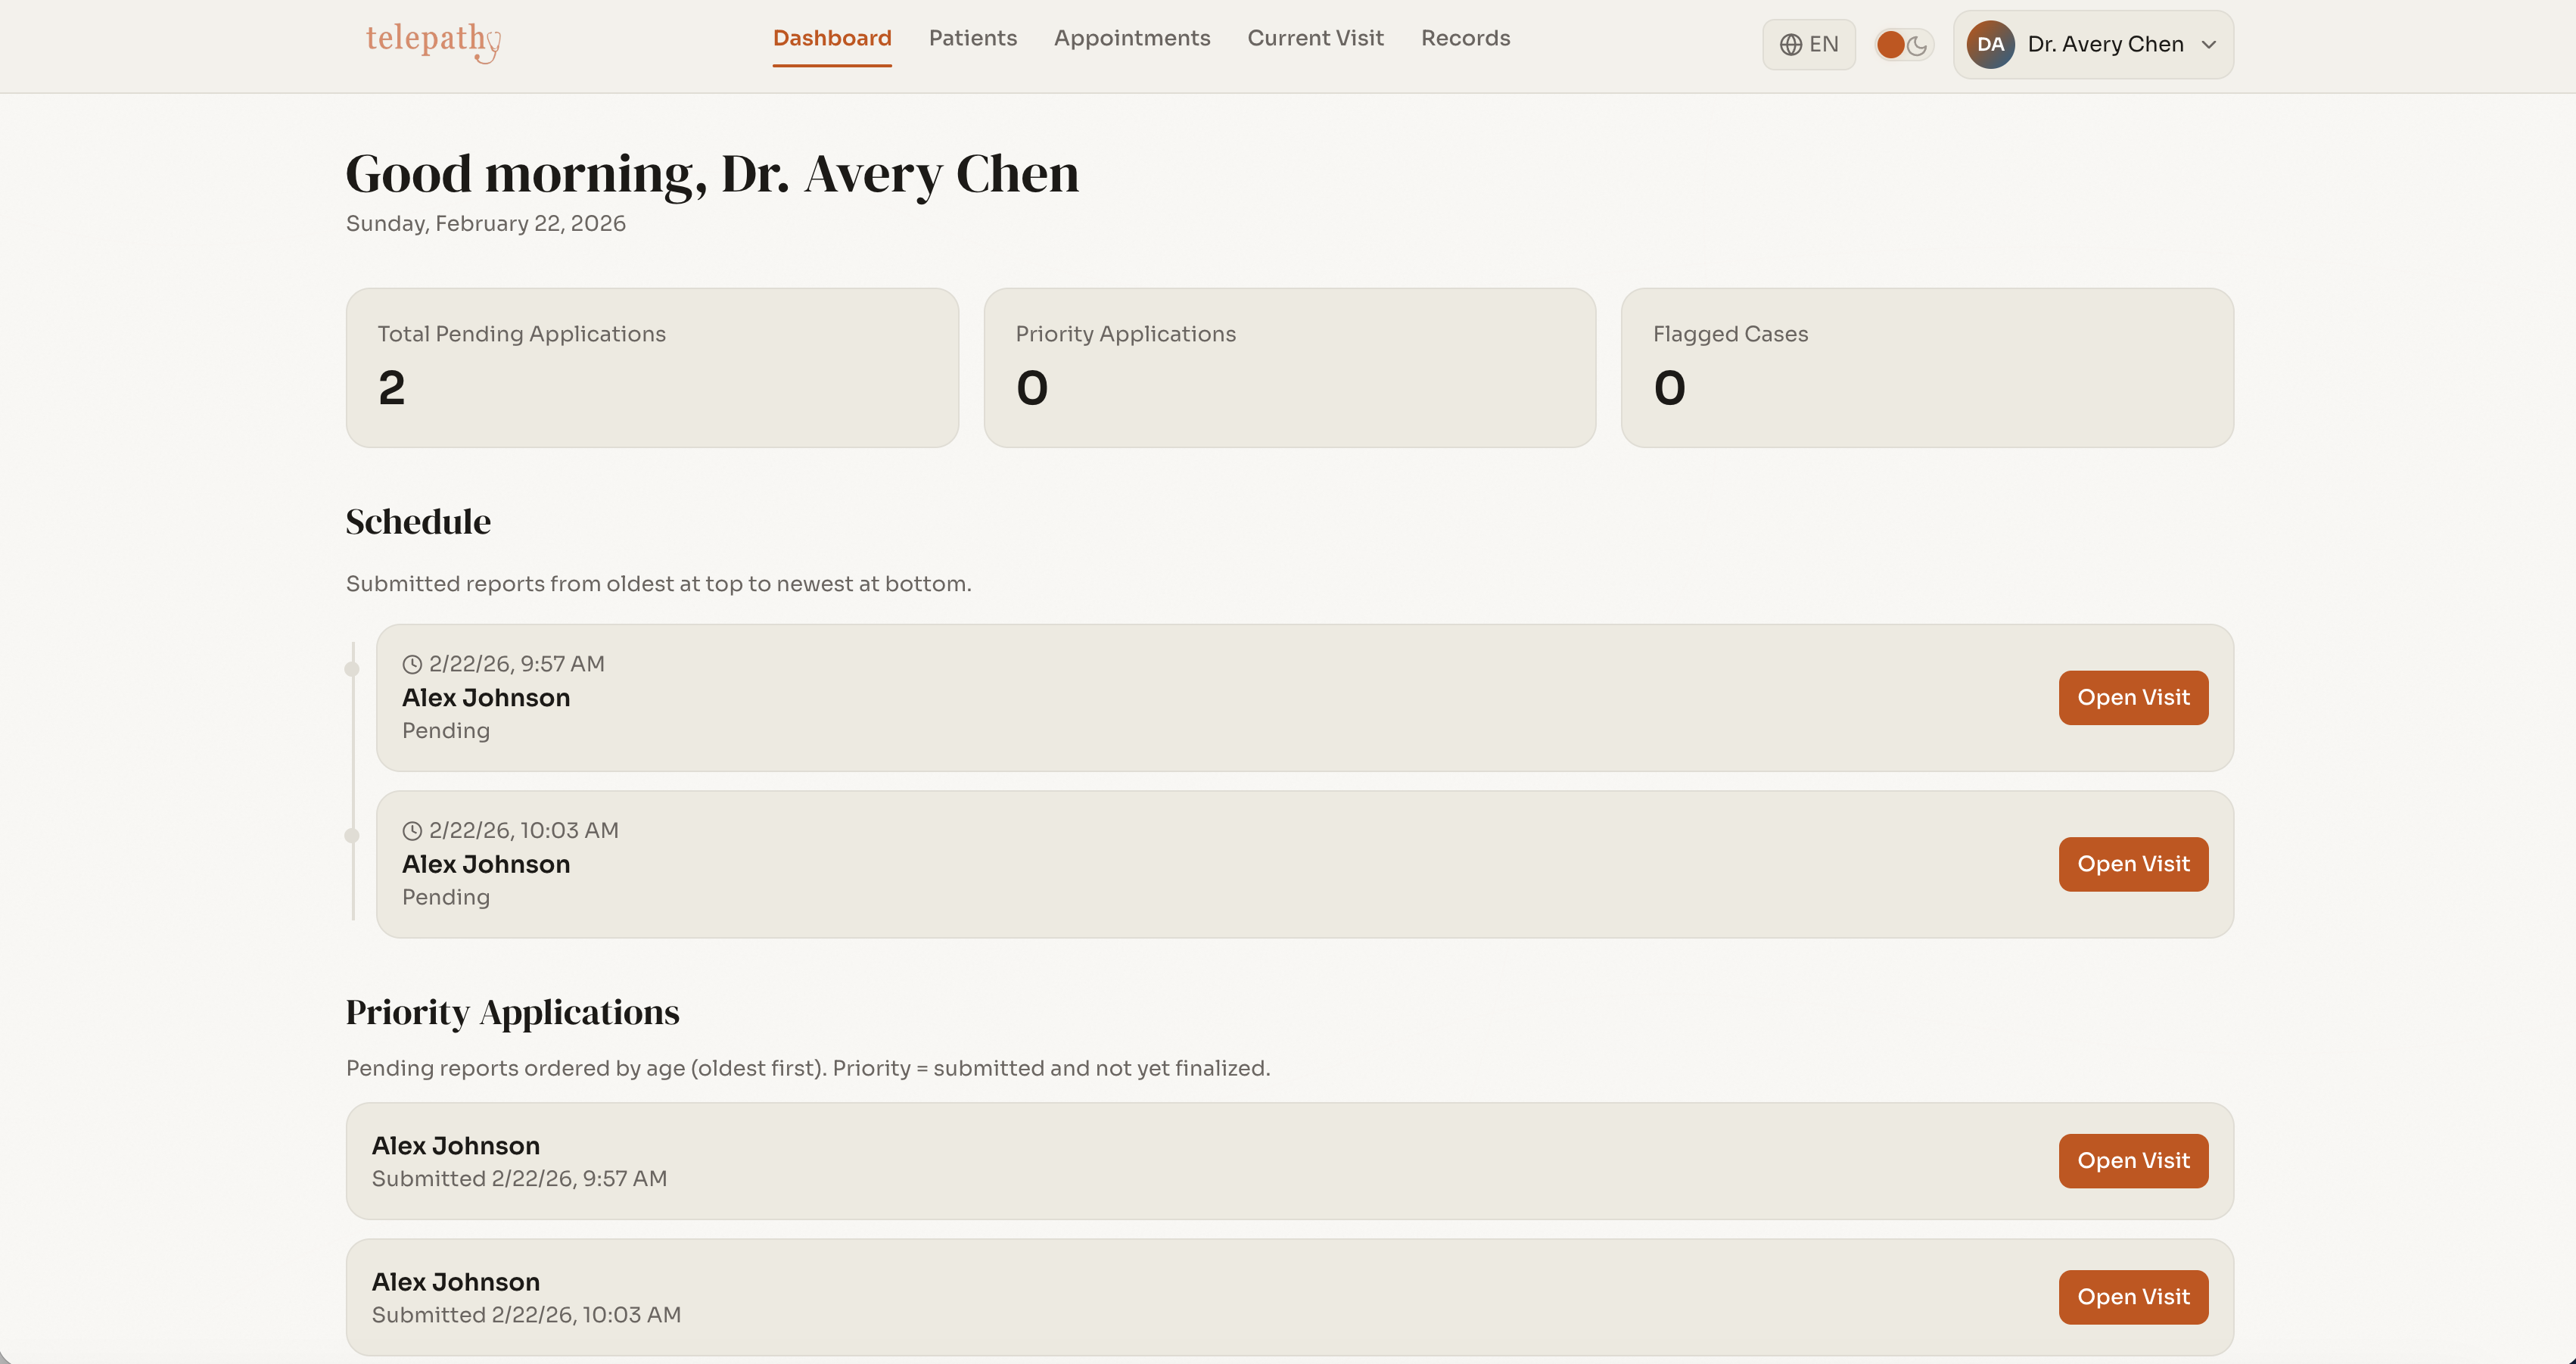Switch to Current Visit tab
Image resolution: width=2576 pixels, height=1364 pixels.
point(1315,38)
